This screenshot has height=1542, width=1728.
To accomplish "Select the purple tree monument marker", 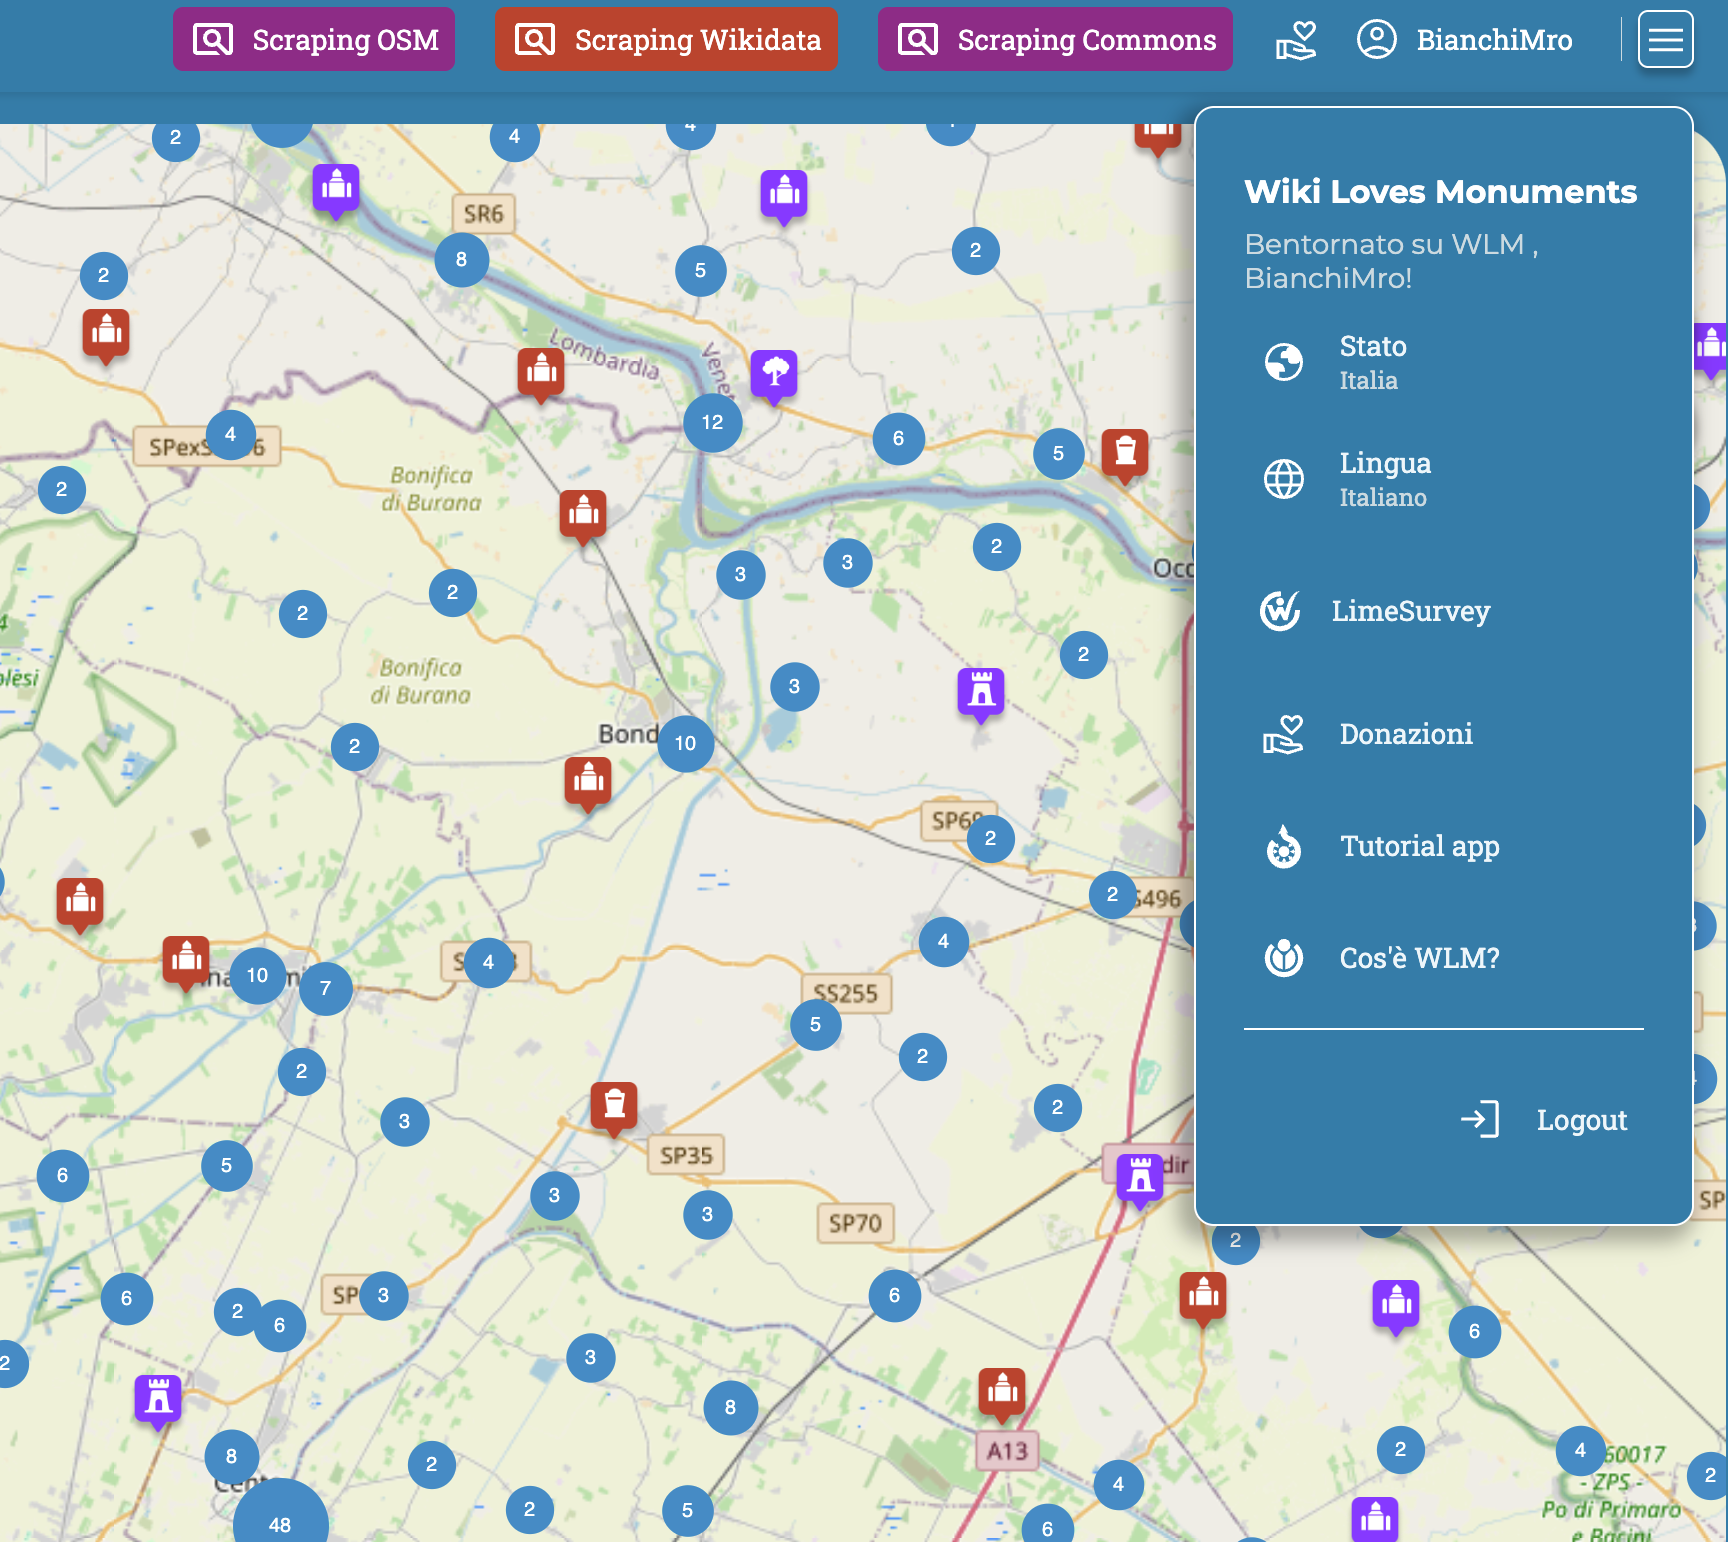I will (x=774, y=373).
